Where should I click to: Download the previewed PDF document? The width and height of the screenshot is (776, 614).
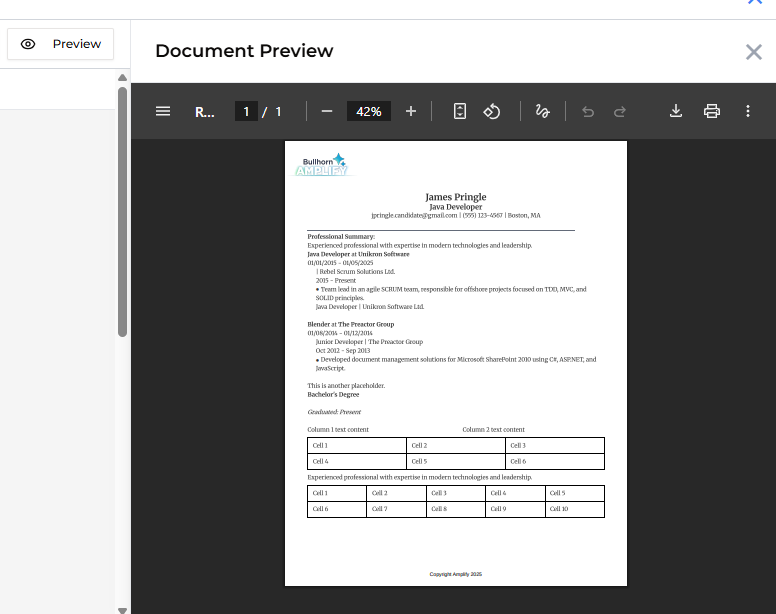(676, 111)
